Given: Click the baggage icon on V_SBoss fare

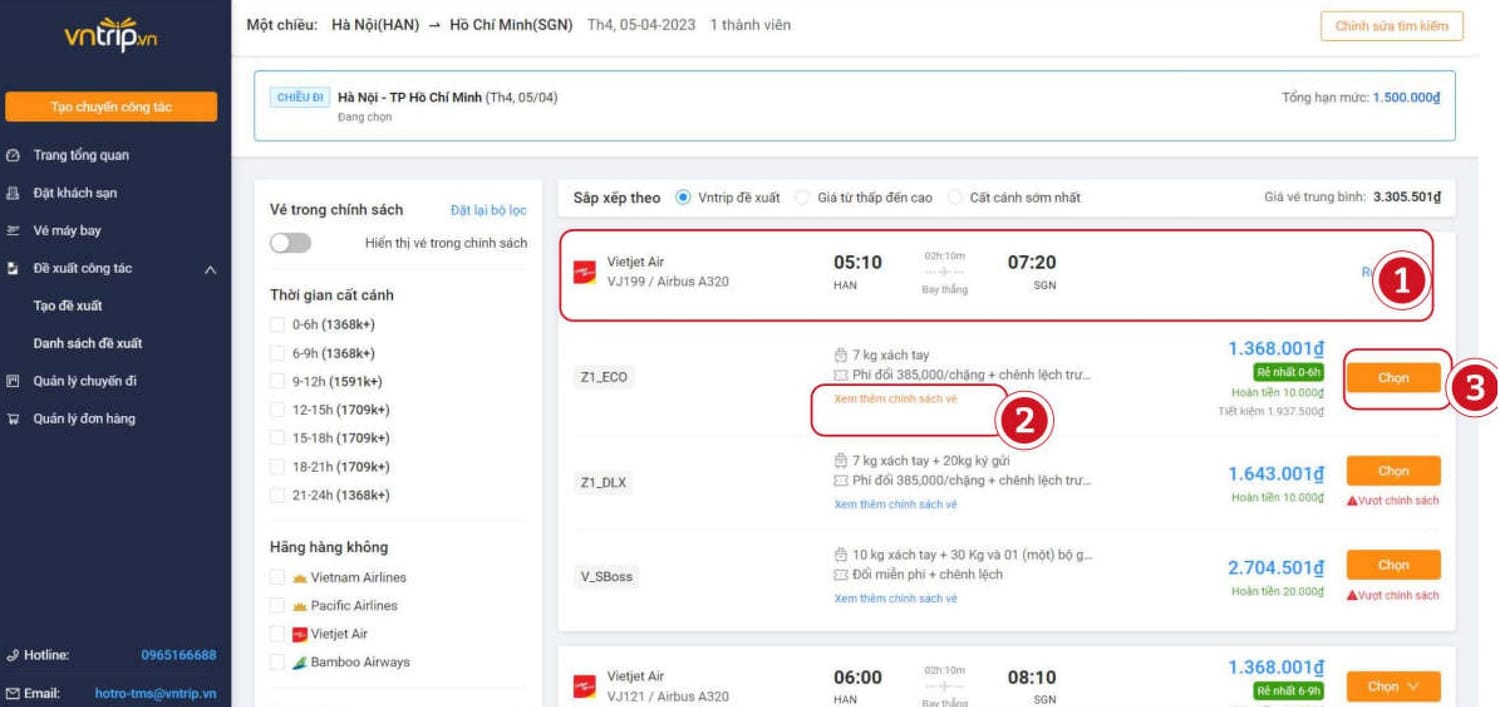Looking at the screenshot, I should 841,555.
